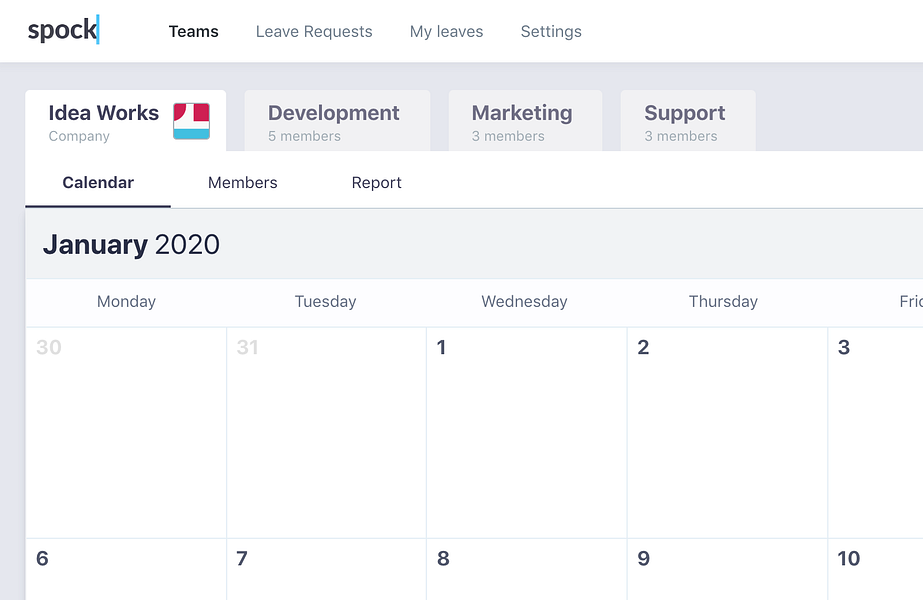Open the Teams navigation item
Image resolution: width=923 pixels, height=600 pixels.
pyautogui.click(x=193, y=31)
